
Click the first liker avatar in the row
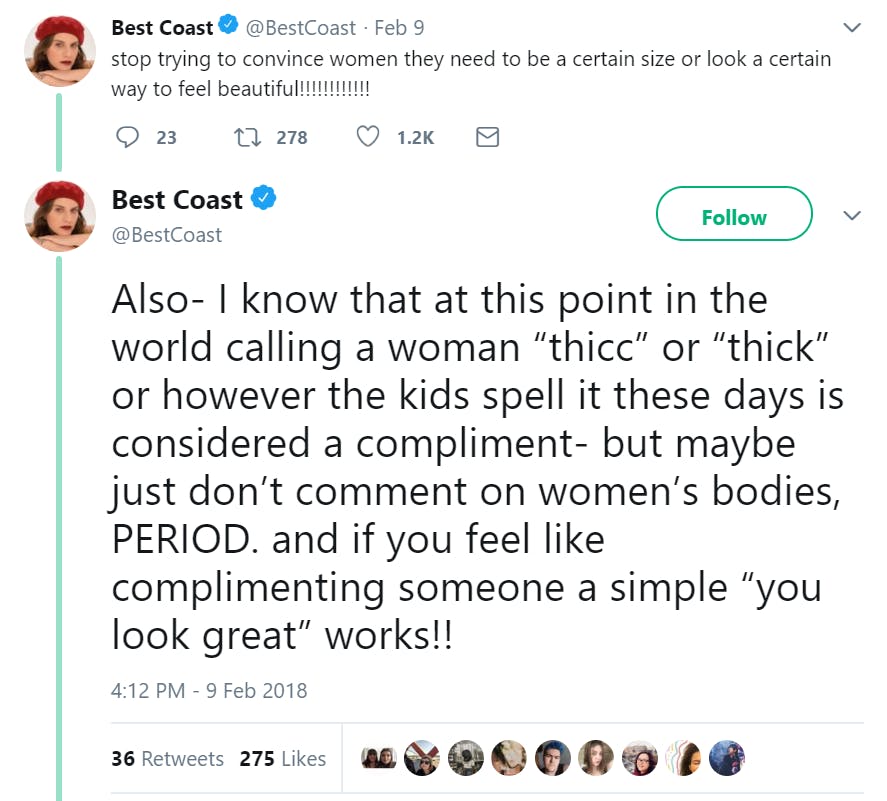377,759
